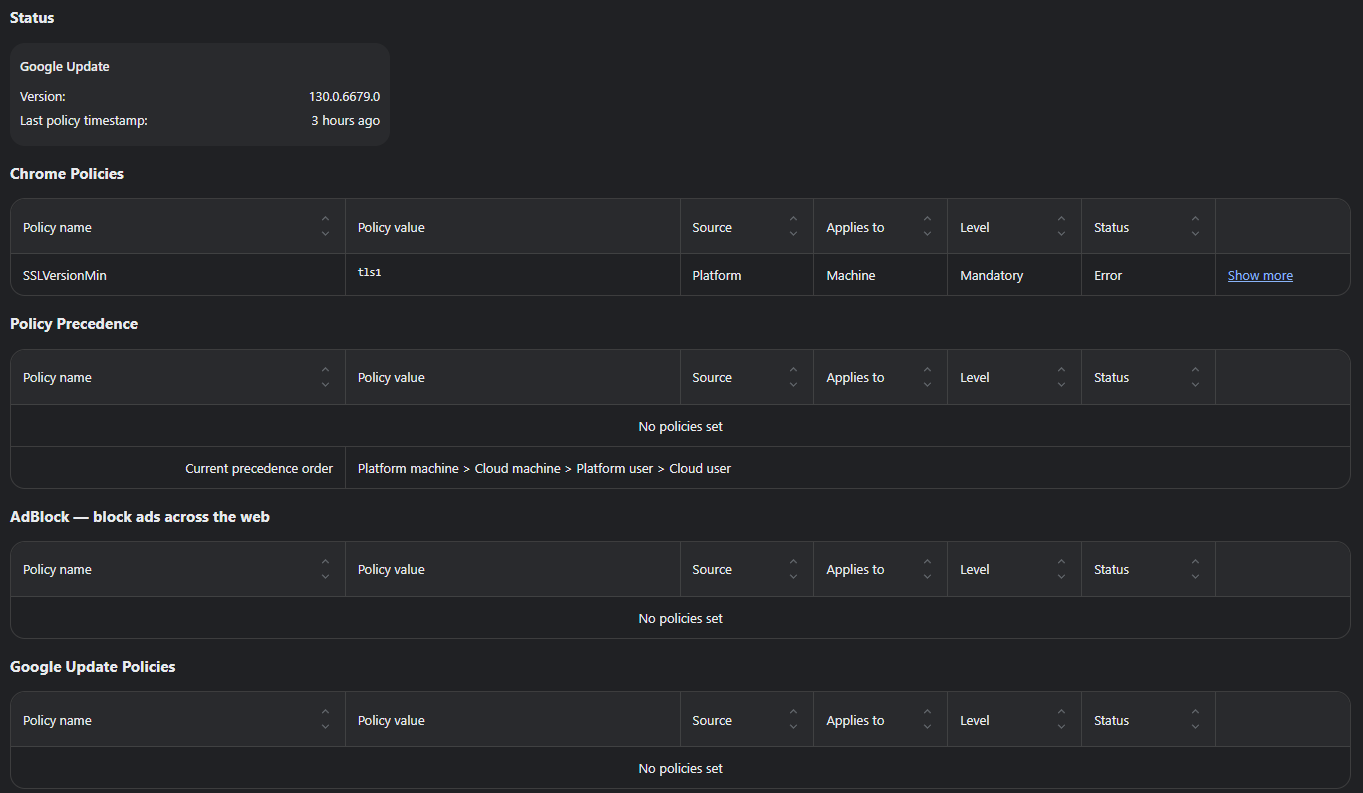
Task: Select the SSLVersionMin policy name cell
Action: [65, 275]
